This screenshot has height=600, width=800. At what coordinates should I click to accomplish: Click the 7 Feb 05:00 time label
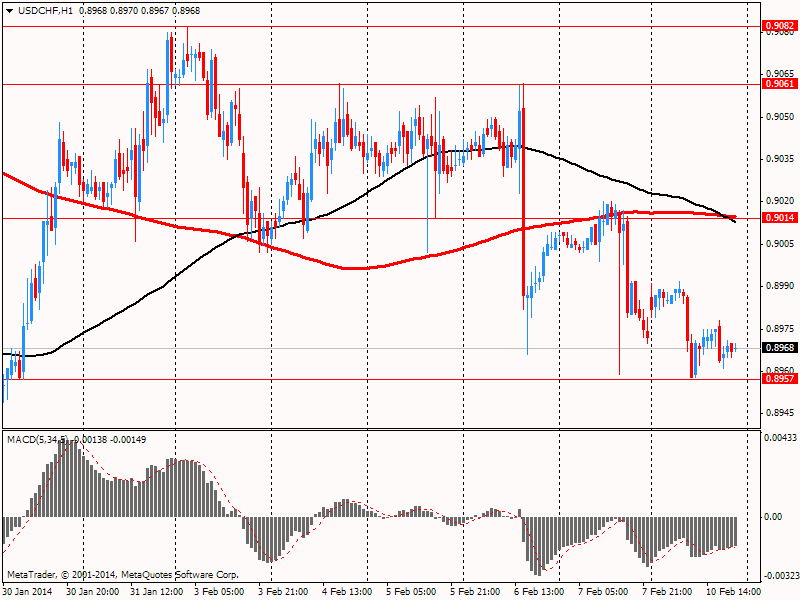[603, 592]
